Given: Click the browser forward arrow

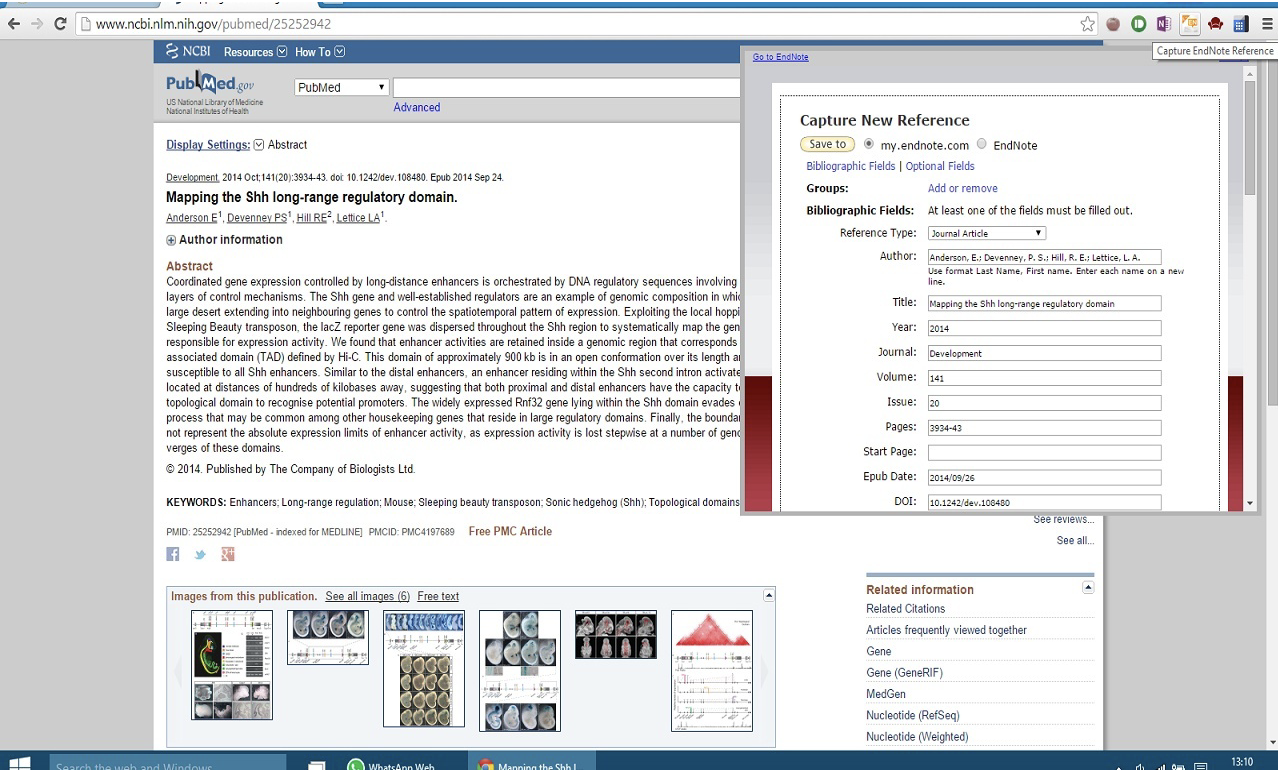Looking at the screenshot, I should (37, 24).
